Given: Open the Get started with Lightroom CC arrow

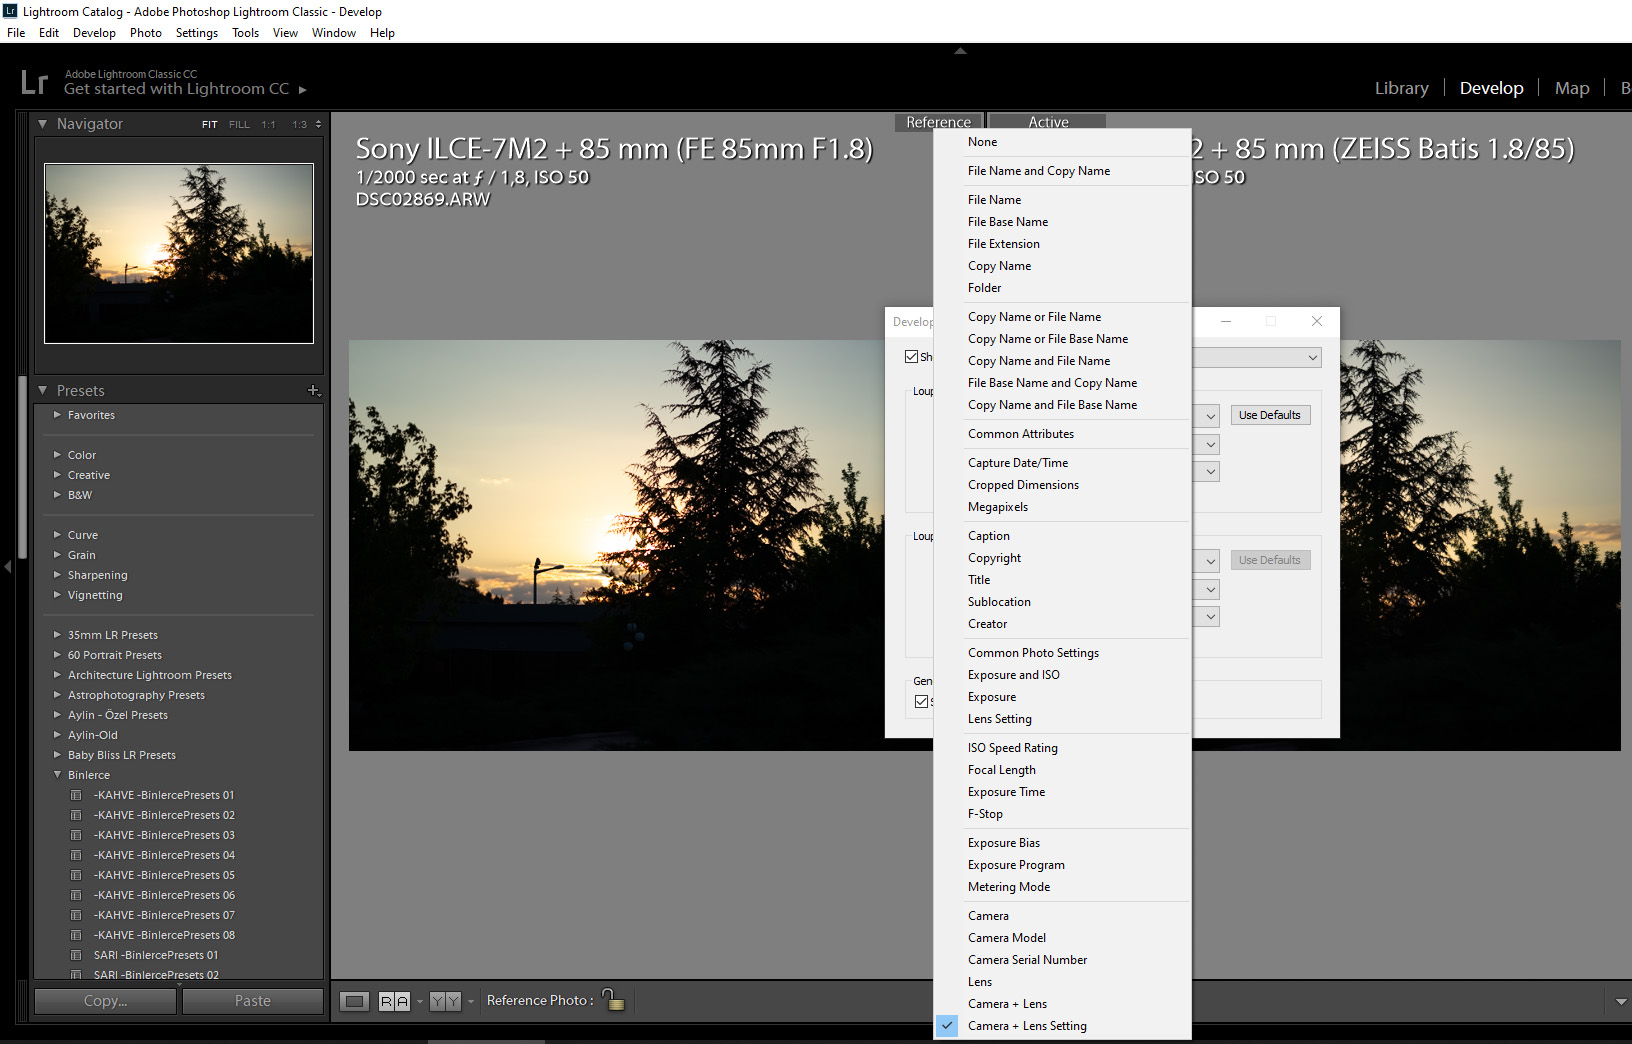Looking at the screenshot, I should [x=303, y=90].
